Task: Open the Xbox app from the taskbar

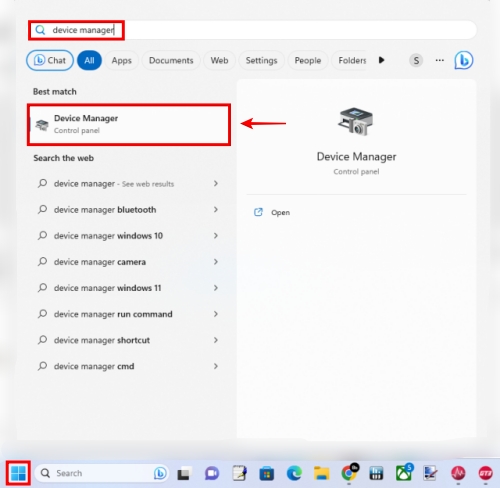Action: click(403, 473)
